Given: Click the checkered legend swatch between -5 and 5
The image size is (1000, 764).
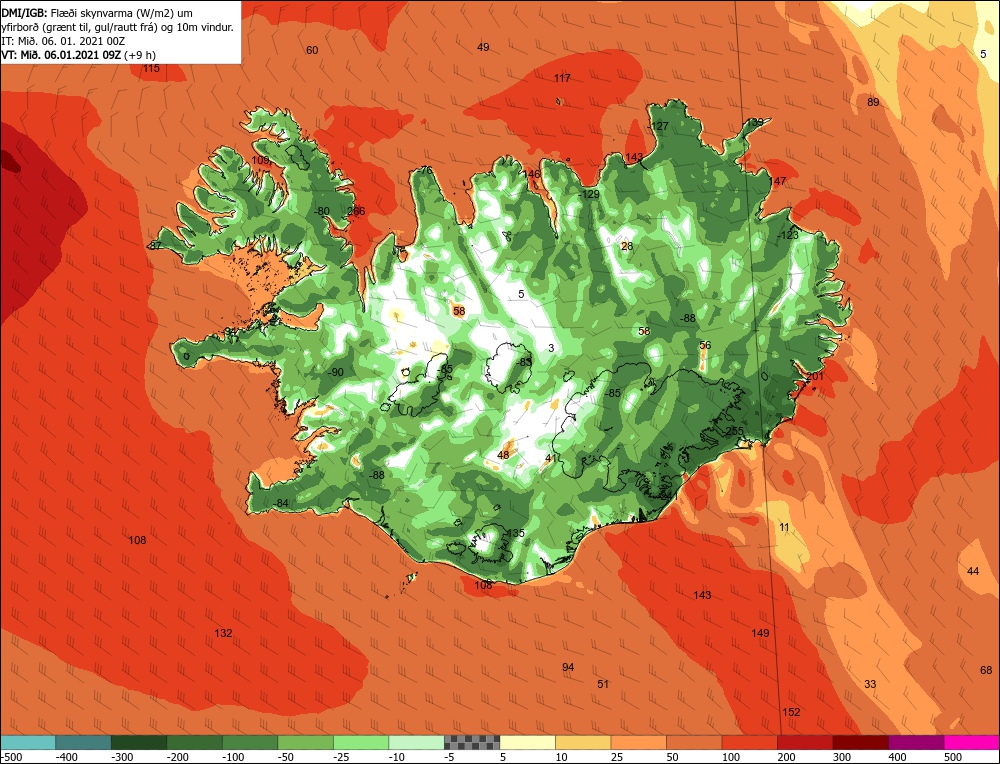Looking at the screenshot, I should pyautogui.click(x=472, y=742).
